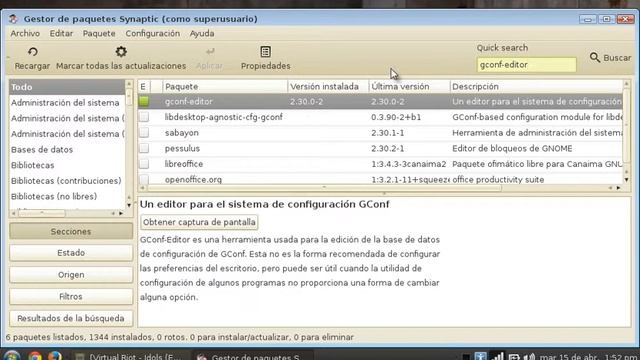This screenshot has height=360, width=640.
Task: Click the Buscar magnifier icon
Action: (x=595, y=58)
